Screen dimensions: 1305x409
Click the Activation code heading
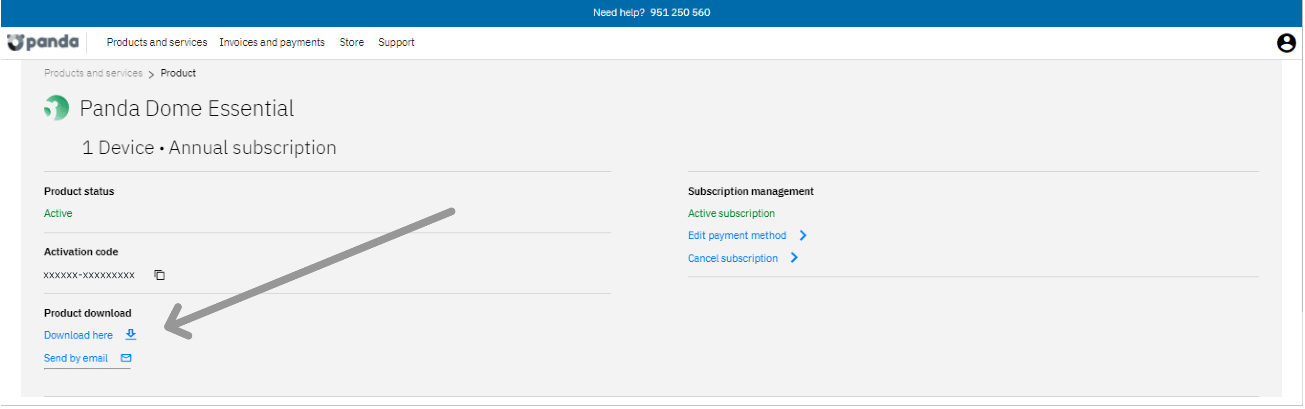(x=81, y=252)
